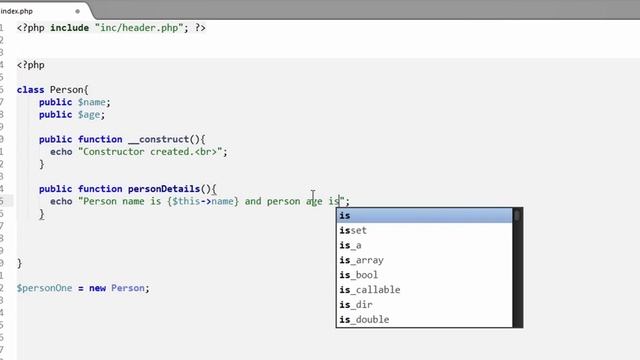Choose 'is_bool' autocomplete suggestion
640x360 pixels.
(x=424, y=275)
